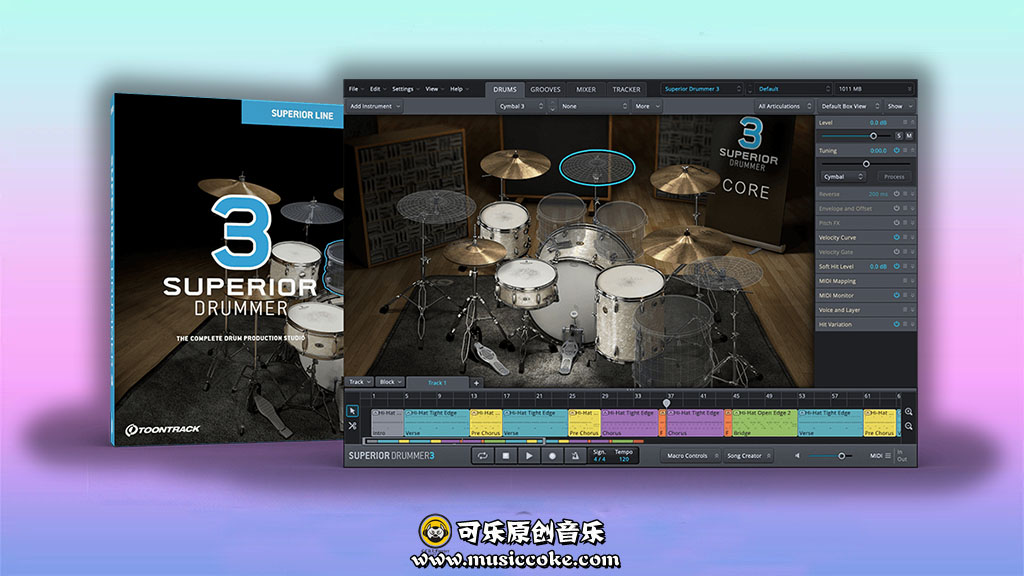Viewport: 1024px width, 576px height.
Task: Switch to the Mixer tab
Action: click(x=586, y=89)
